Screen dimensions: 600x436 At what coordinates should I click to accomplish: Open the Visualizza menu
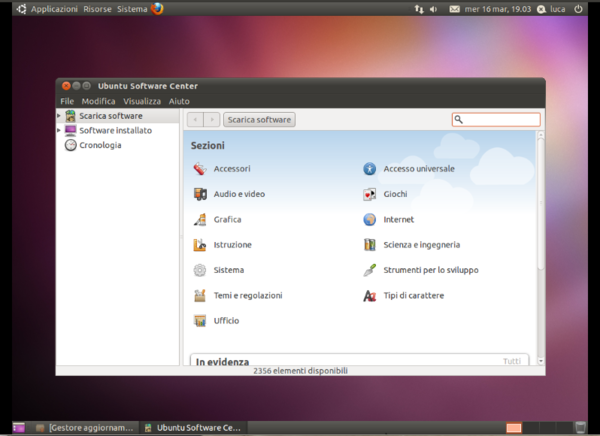coord(142,101)
